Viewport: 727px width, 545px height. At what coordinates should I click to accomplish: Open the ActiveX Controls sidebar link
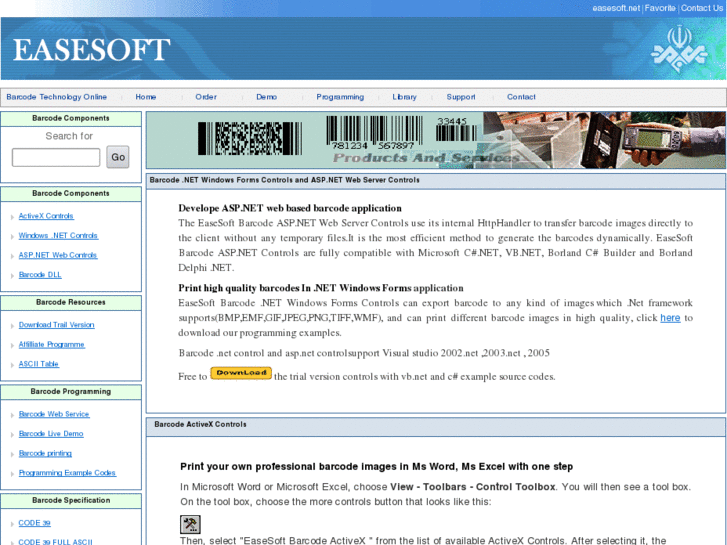(46, 216)
